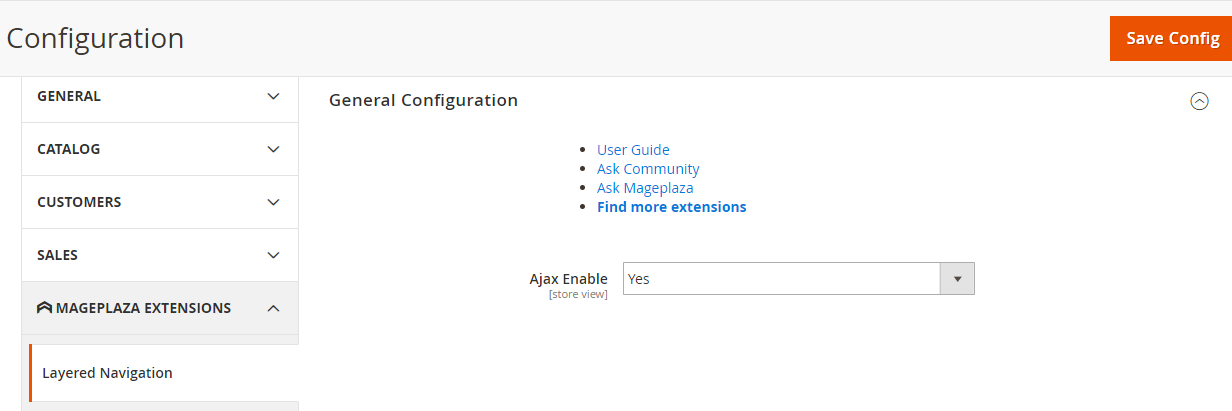This screenshot has height=411, width=1232.
Task: Open the GENERAL configuration tab label
Action: point(69,97)
